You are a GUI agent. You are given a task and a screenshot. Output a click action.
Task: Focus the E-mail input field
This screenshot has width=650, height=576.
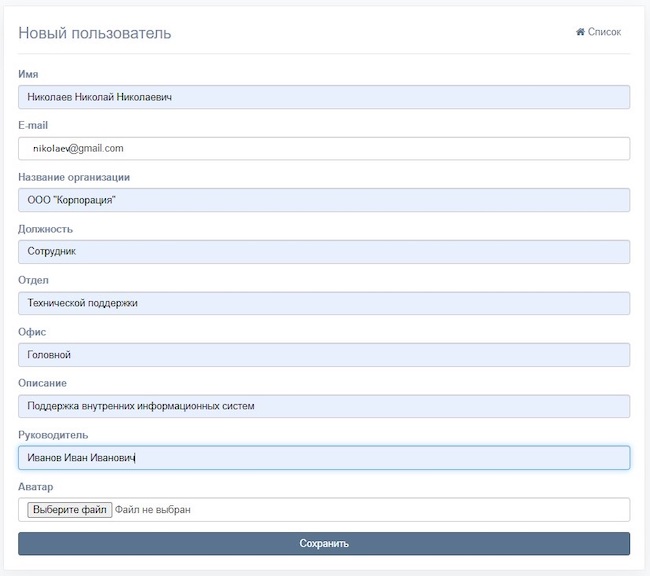(324, 148)
